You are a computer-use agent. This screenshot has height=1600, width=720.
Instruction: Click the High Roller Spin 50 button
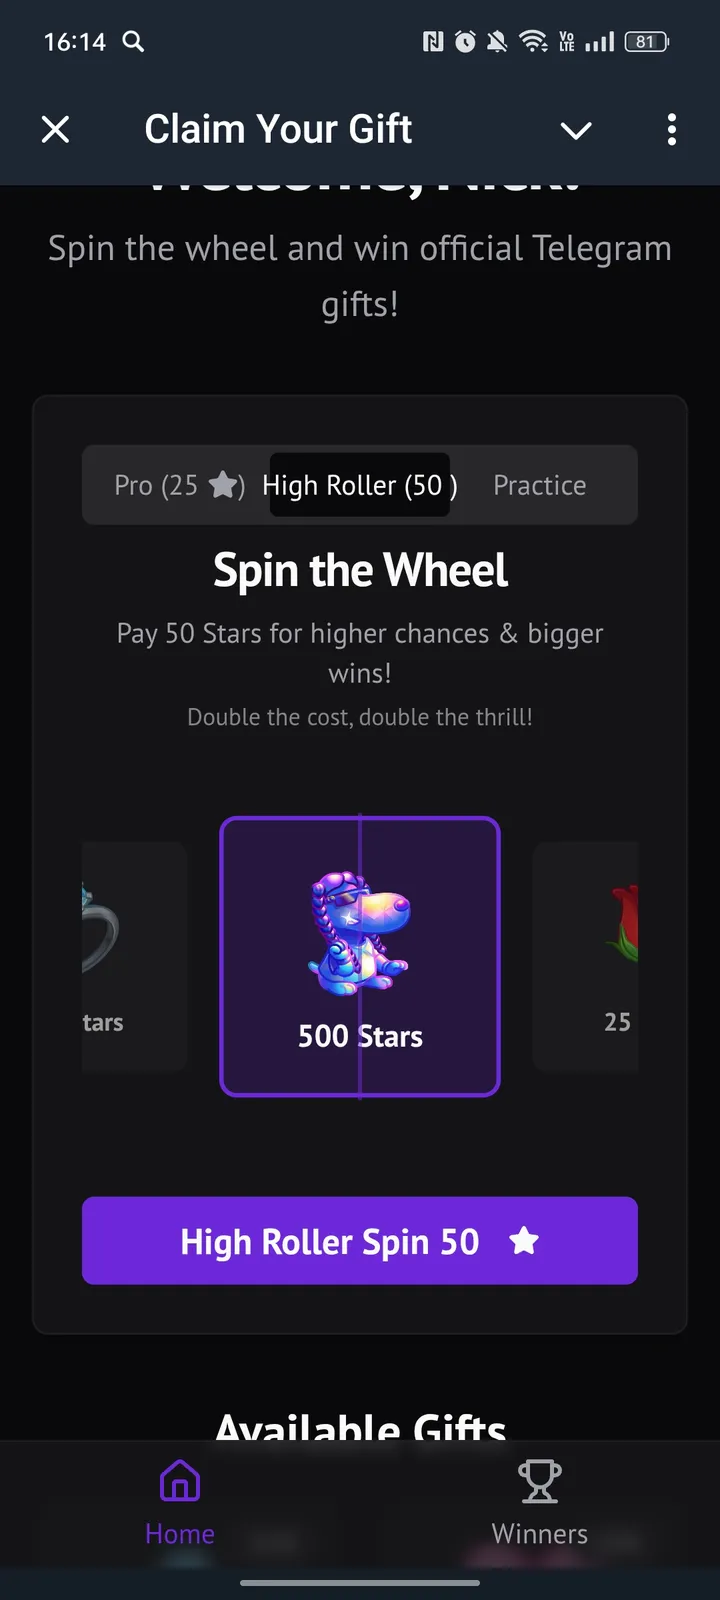coord(360,1240)
